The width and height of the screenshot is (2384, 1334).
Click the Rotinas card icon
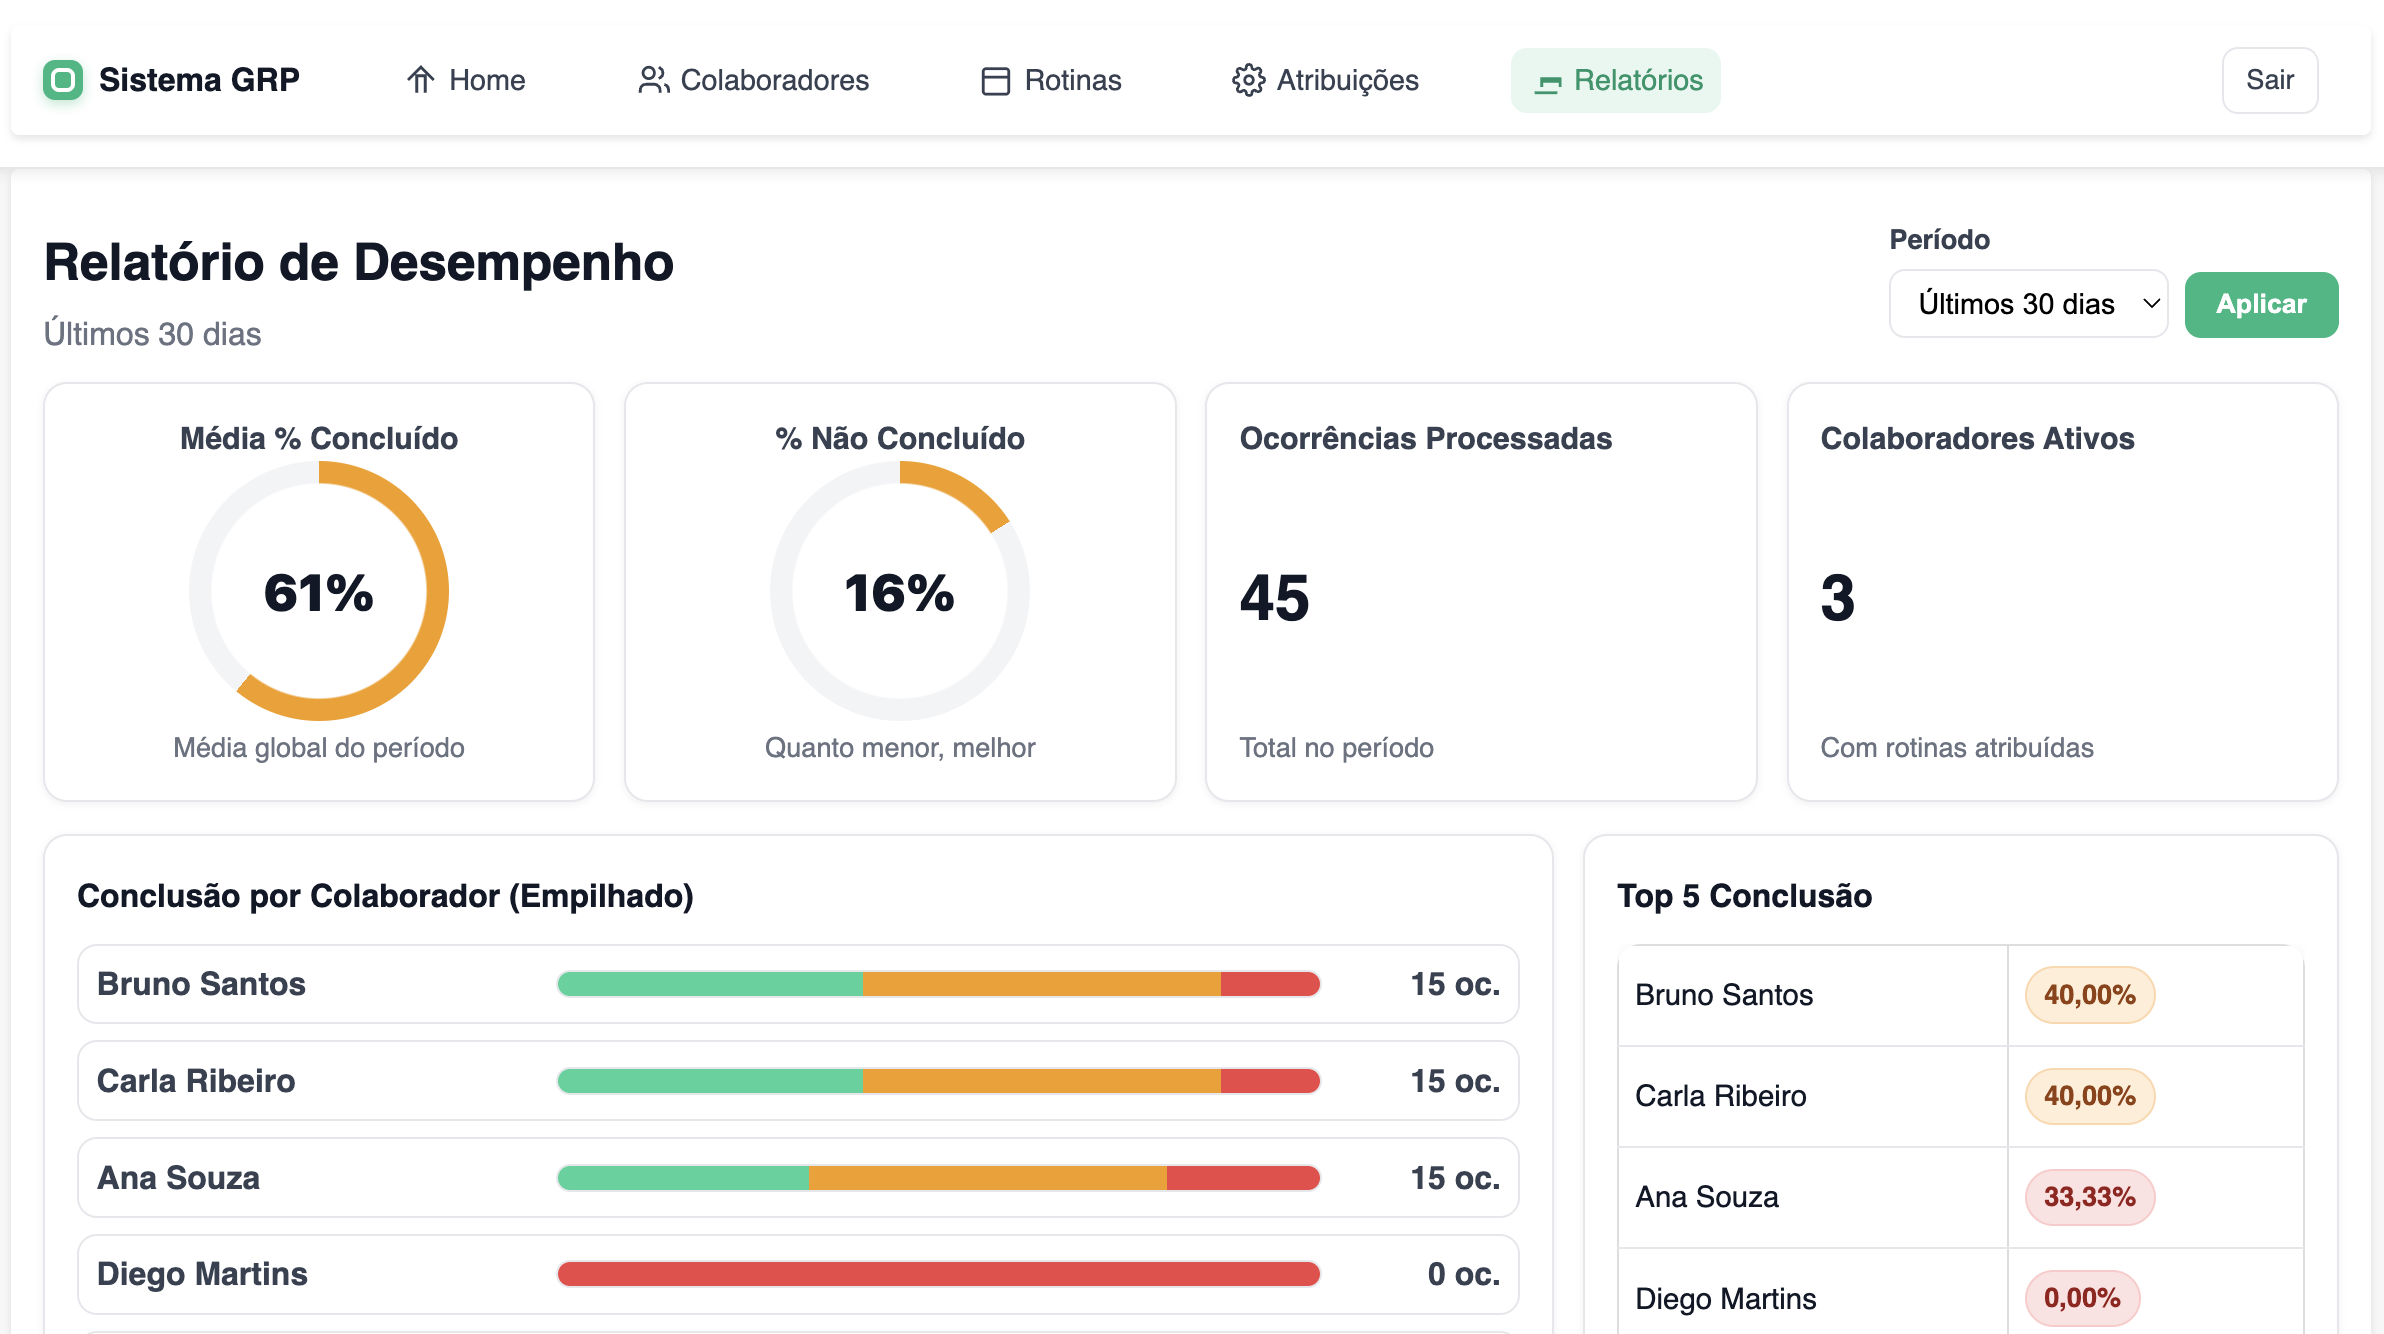point(994,80)
